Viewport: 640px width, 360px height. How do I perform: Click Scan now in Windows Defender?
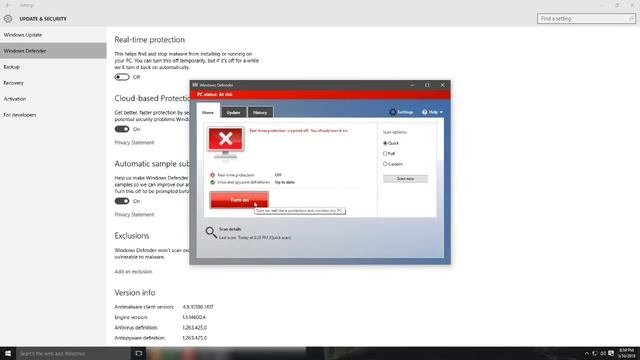pyautogui.click(x=405, y=179)
